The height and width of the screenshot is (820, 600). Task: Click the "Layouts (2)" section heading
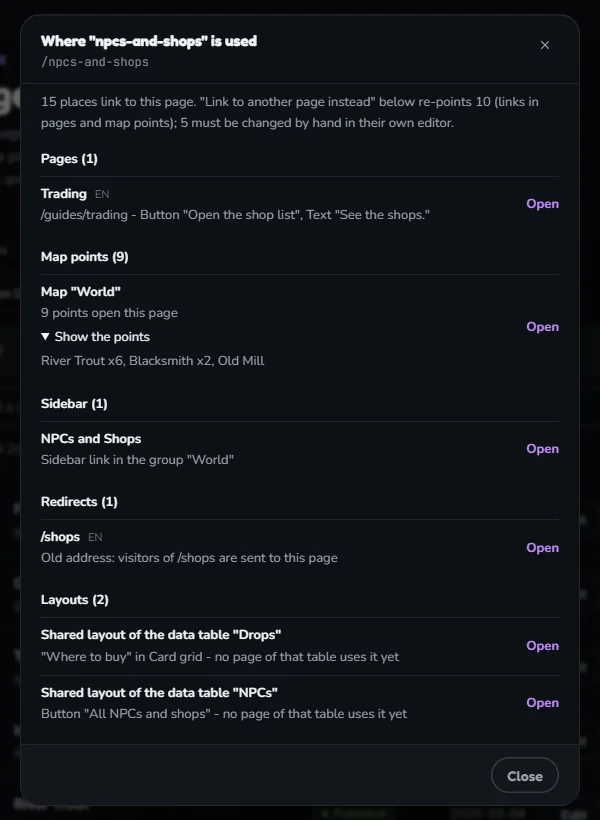click(x=75, y=600)
